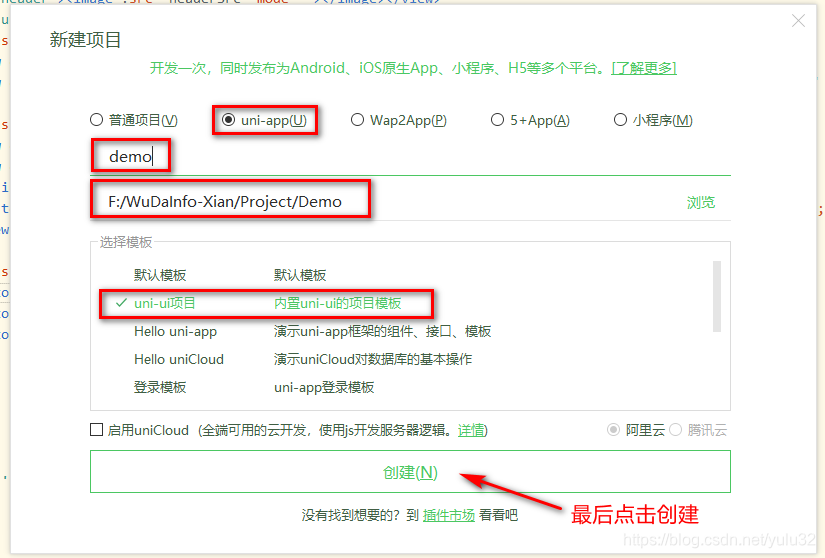Viewport: 825px width, 558px height.
Task: Click the 演示uni-app框架的组件、接口、模板 description
Action: tap(383, 331)
